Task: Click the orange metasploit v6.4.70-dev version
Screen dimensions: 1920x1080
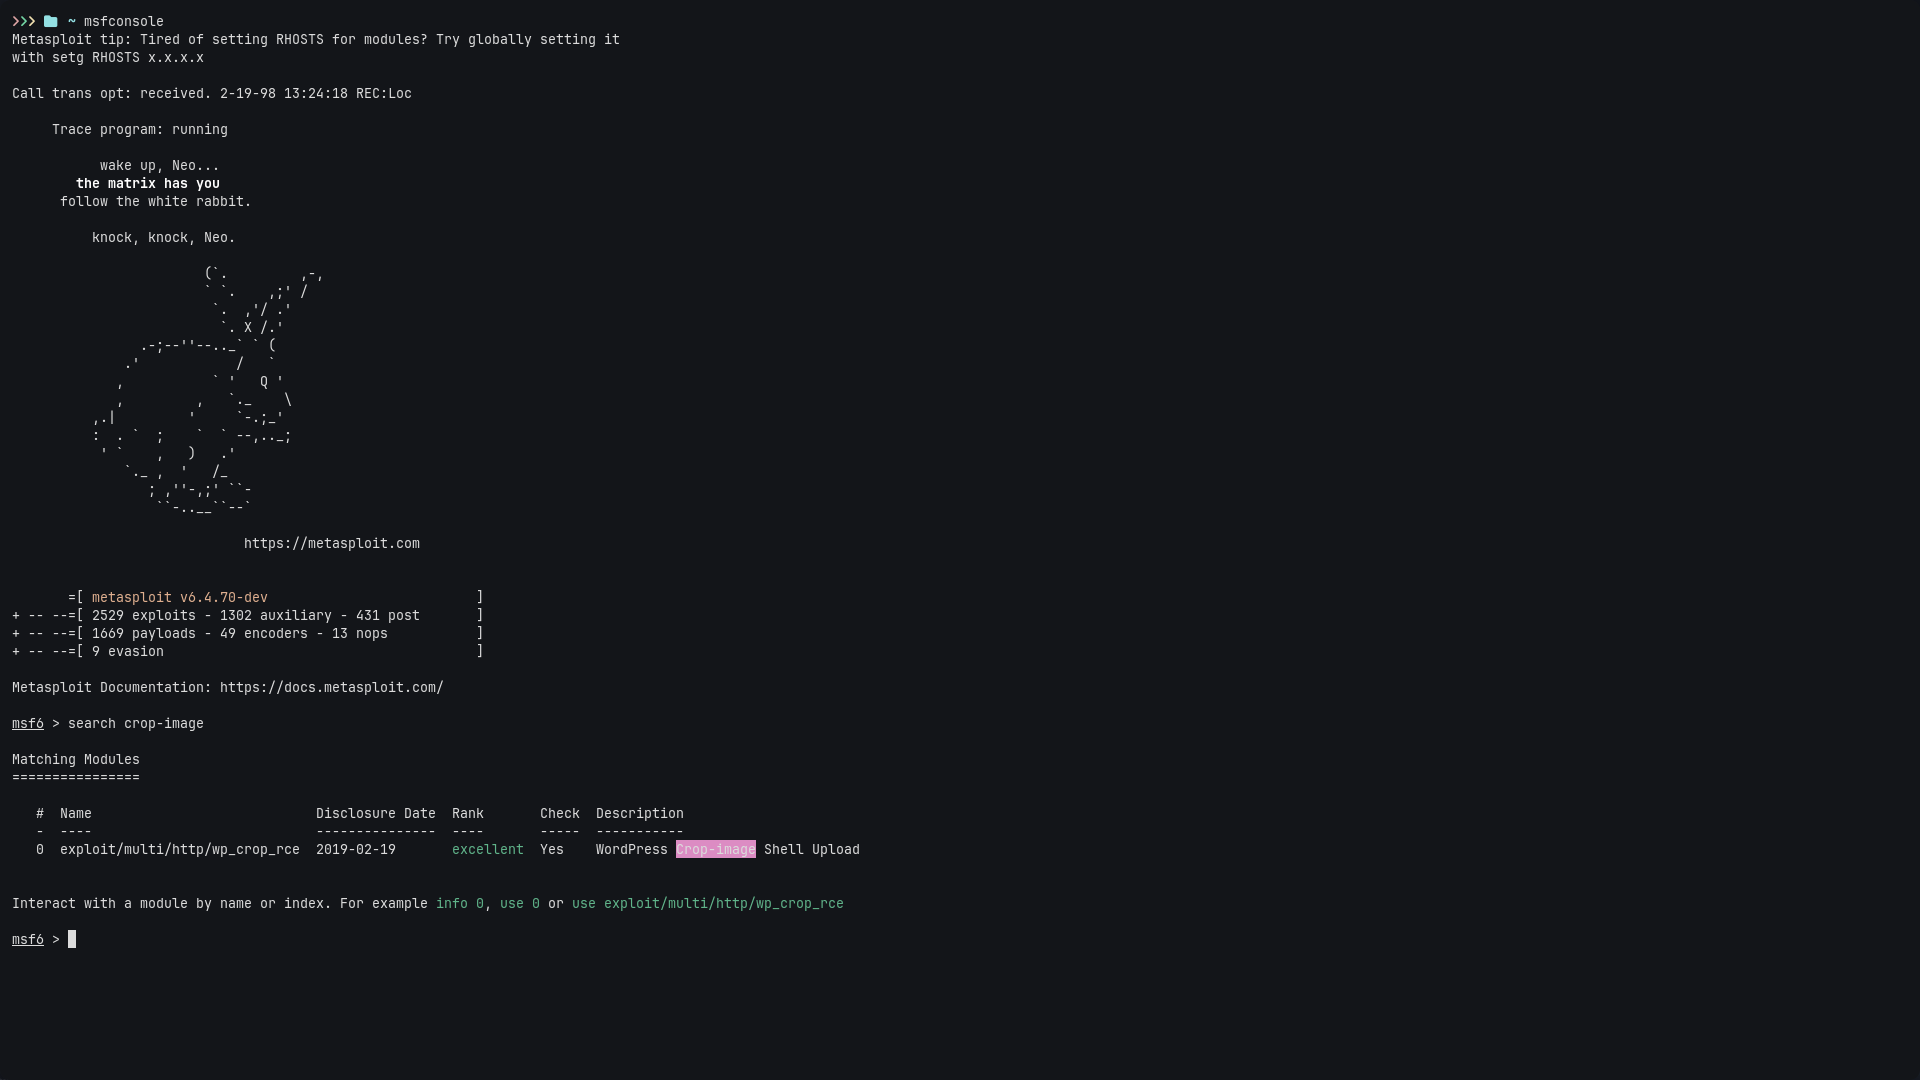Action: pos(179,598)
